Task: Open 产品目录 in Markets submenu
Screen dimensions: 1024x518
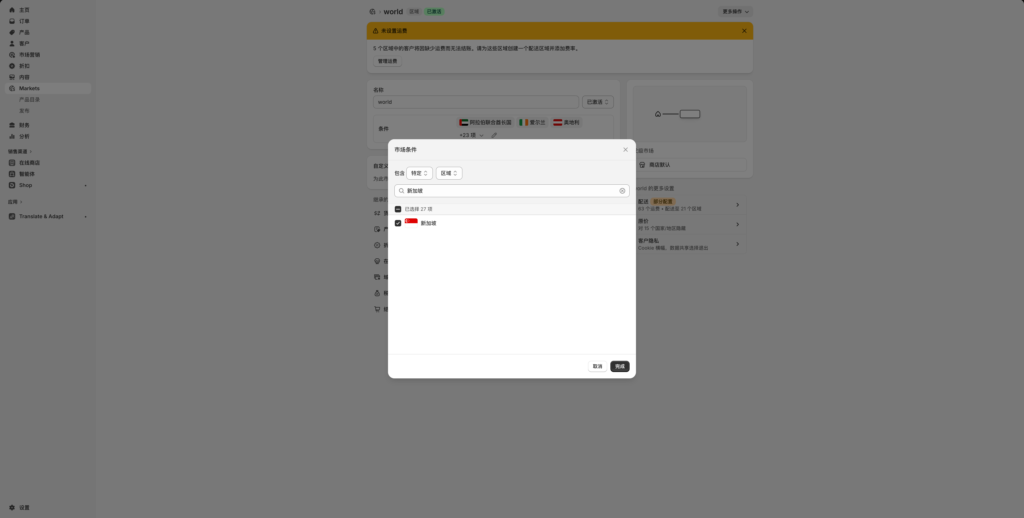Action: pyautogui.click(x=29, y=99)
